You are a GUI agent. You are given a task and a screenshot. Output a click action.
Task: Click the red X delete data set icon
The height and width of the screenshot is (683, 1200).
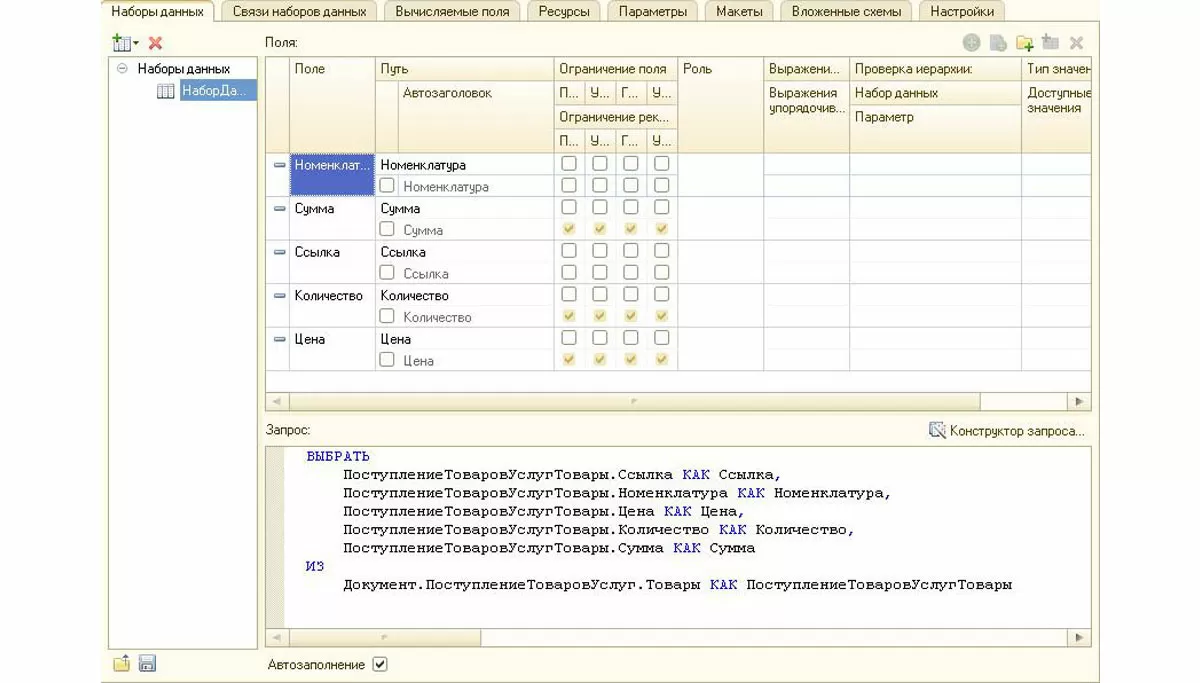pyautogui.click(x=155, y=43)
